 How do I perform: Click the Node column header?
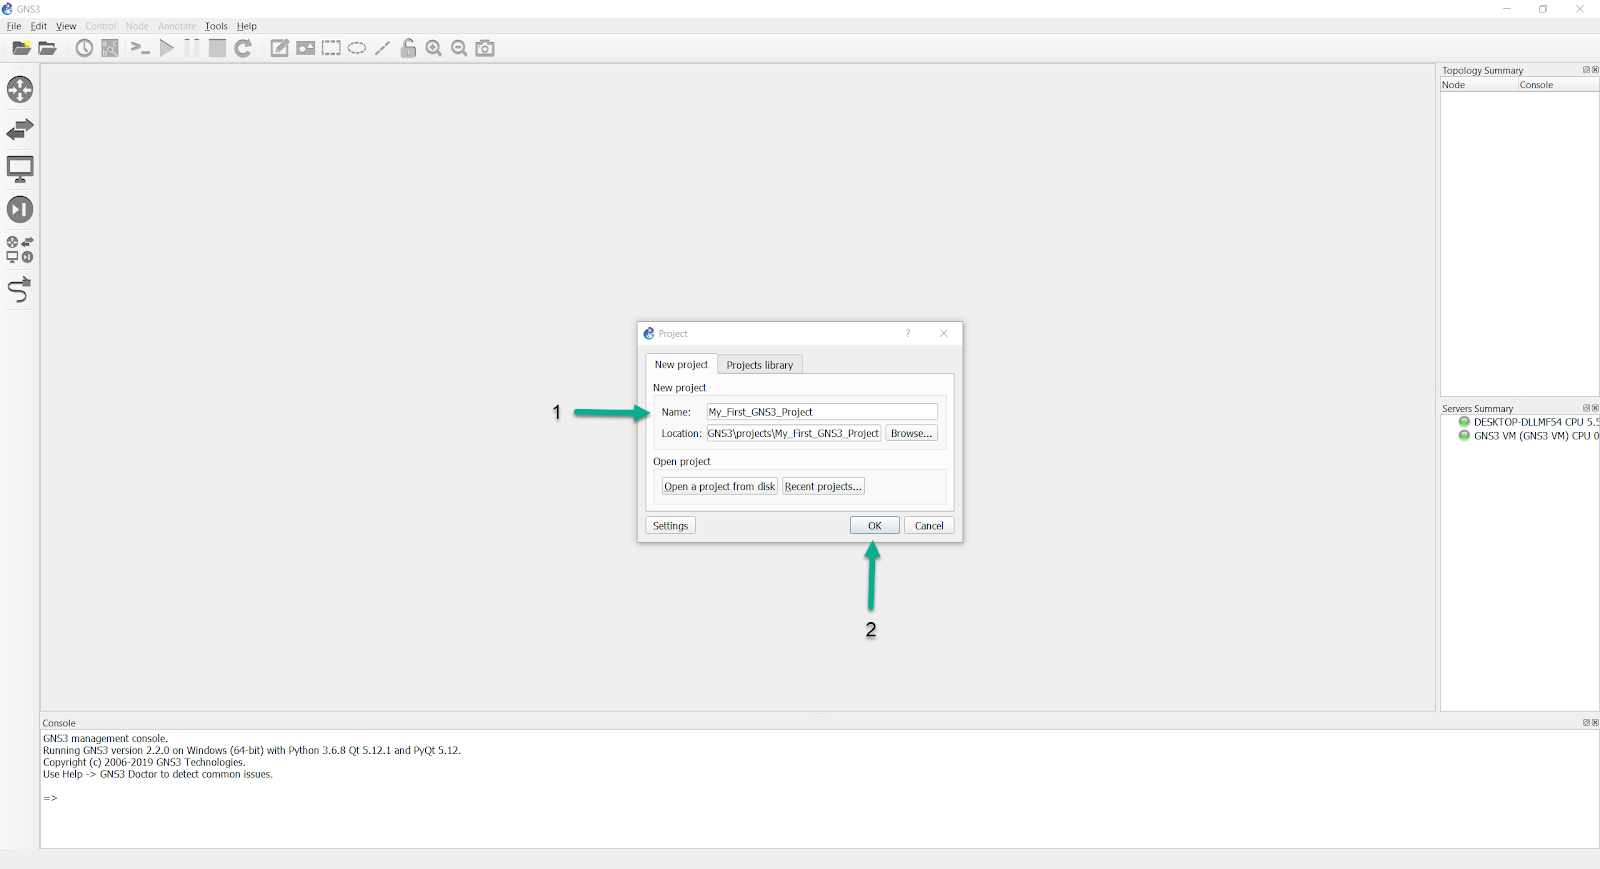click(x=1479, y=85)
